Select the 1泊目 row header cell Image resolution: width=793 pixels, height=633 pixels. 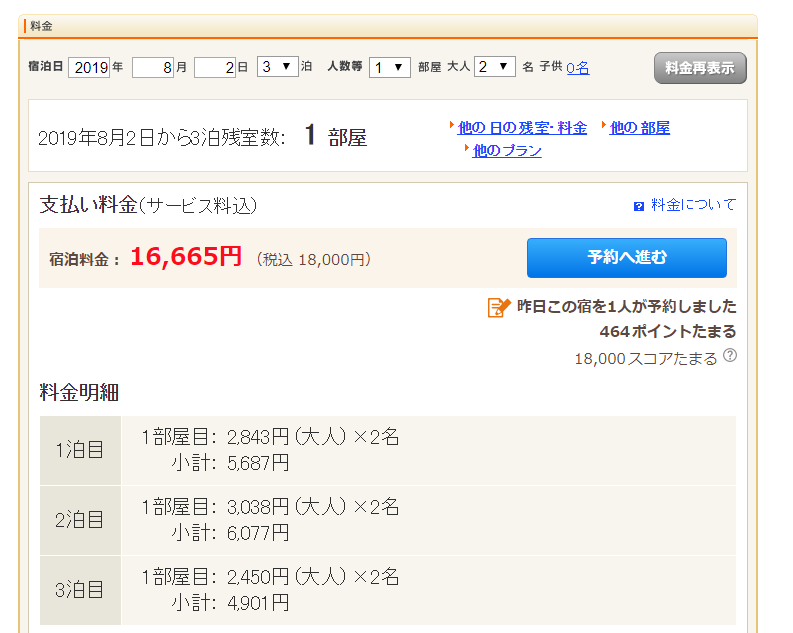pyautogui.click(x=80, y=450)
